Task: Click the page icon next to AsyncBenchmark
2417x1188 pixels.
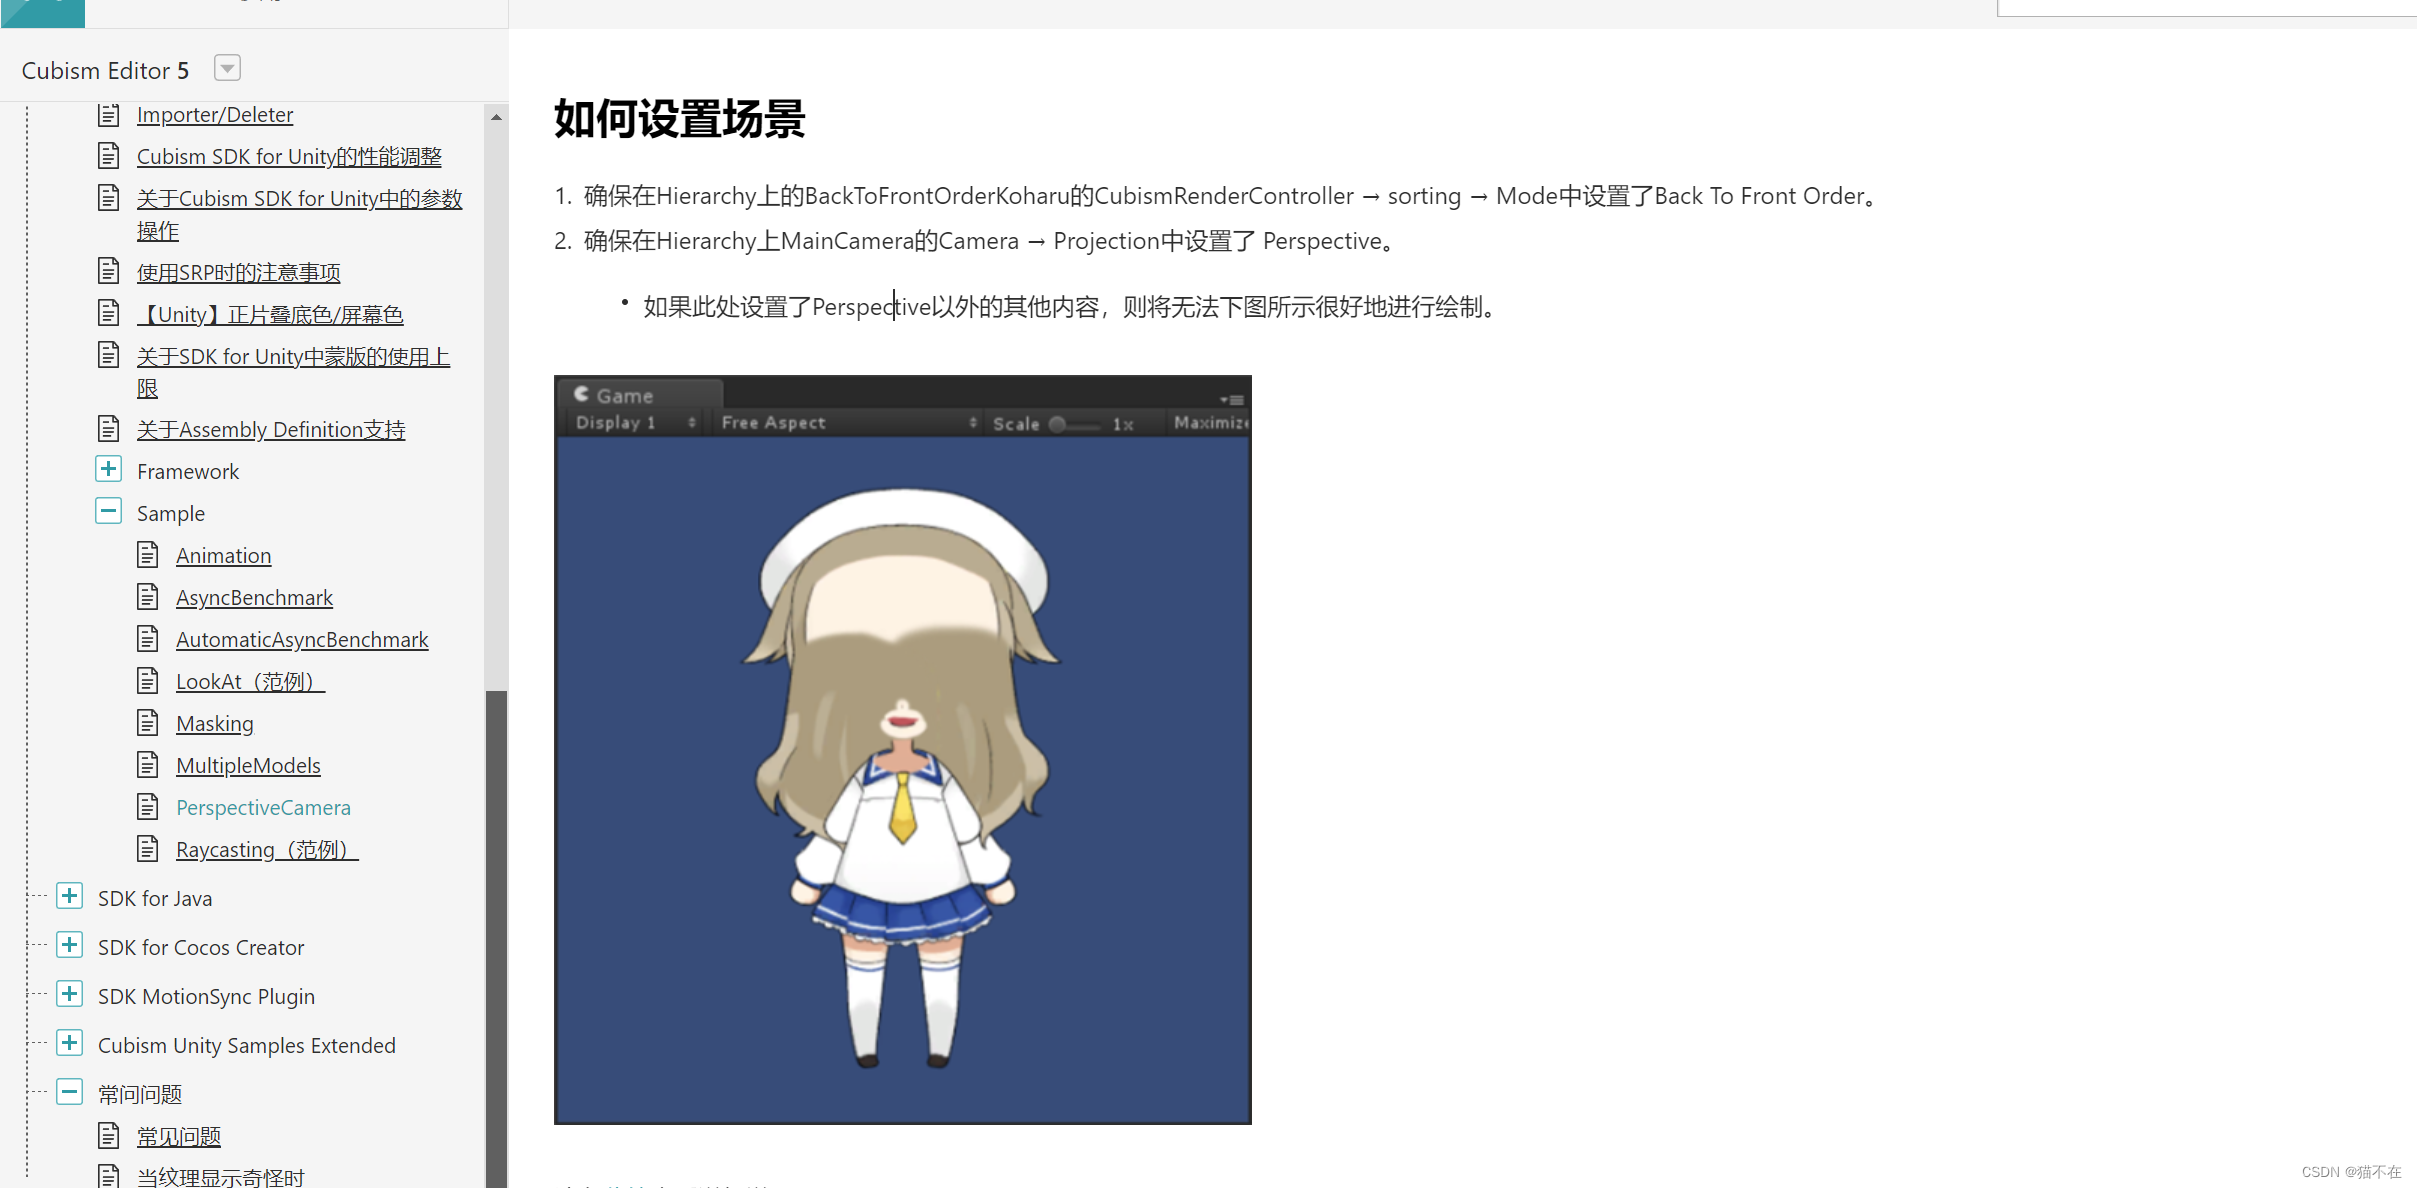Action: pos(148,597)
